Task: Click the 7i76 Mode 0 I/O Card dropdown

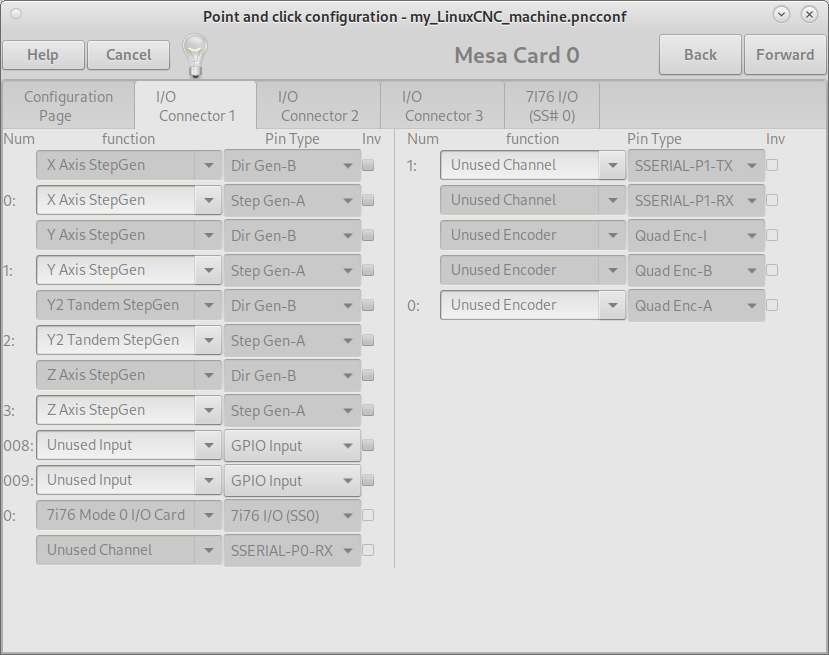Action: tap(128, 515)
